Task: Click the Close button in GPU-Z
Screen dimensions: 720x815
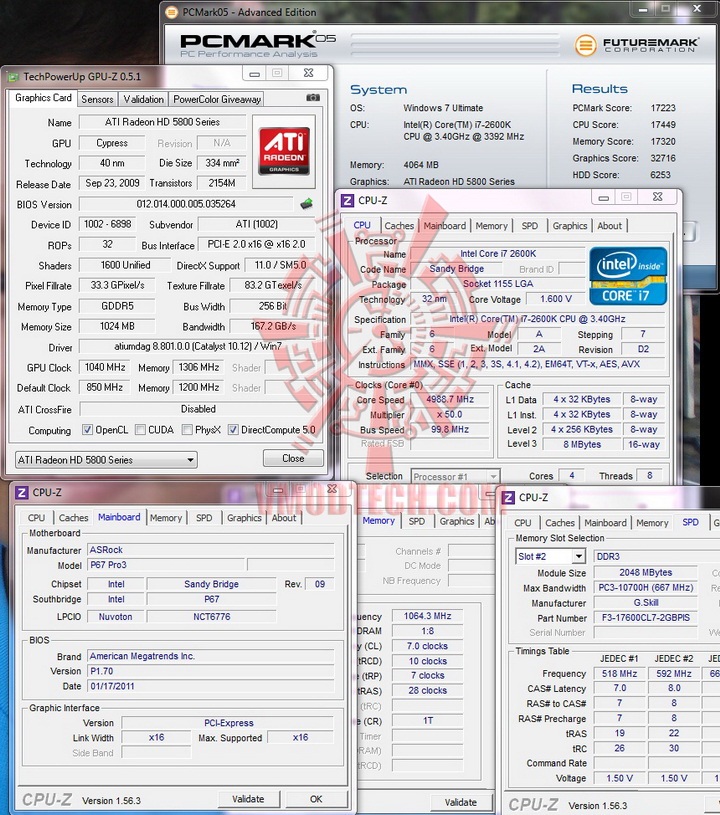Action: point(293,458)
